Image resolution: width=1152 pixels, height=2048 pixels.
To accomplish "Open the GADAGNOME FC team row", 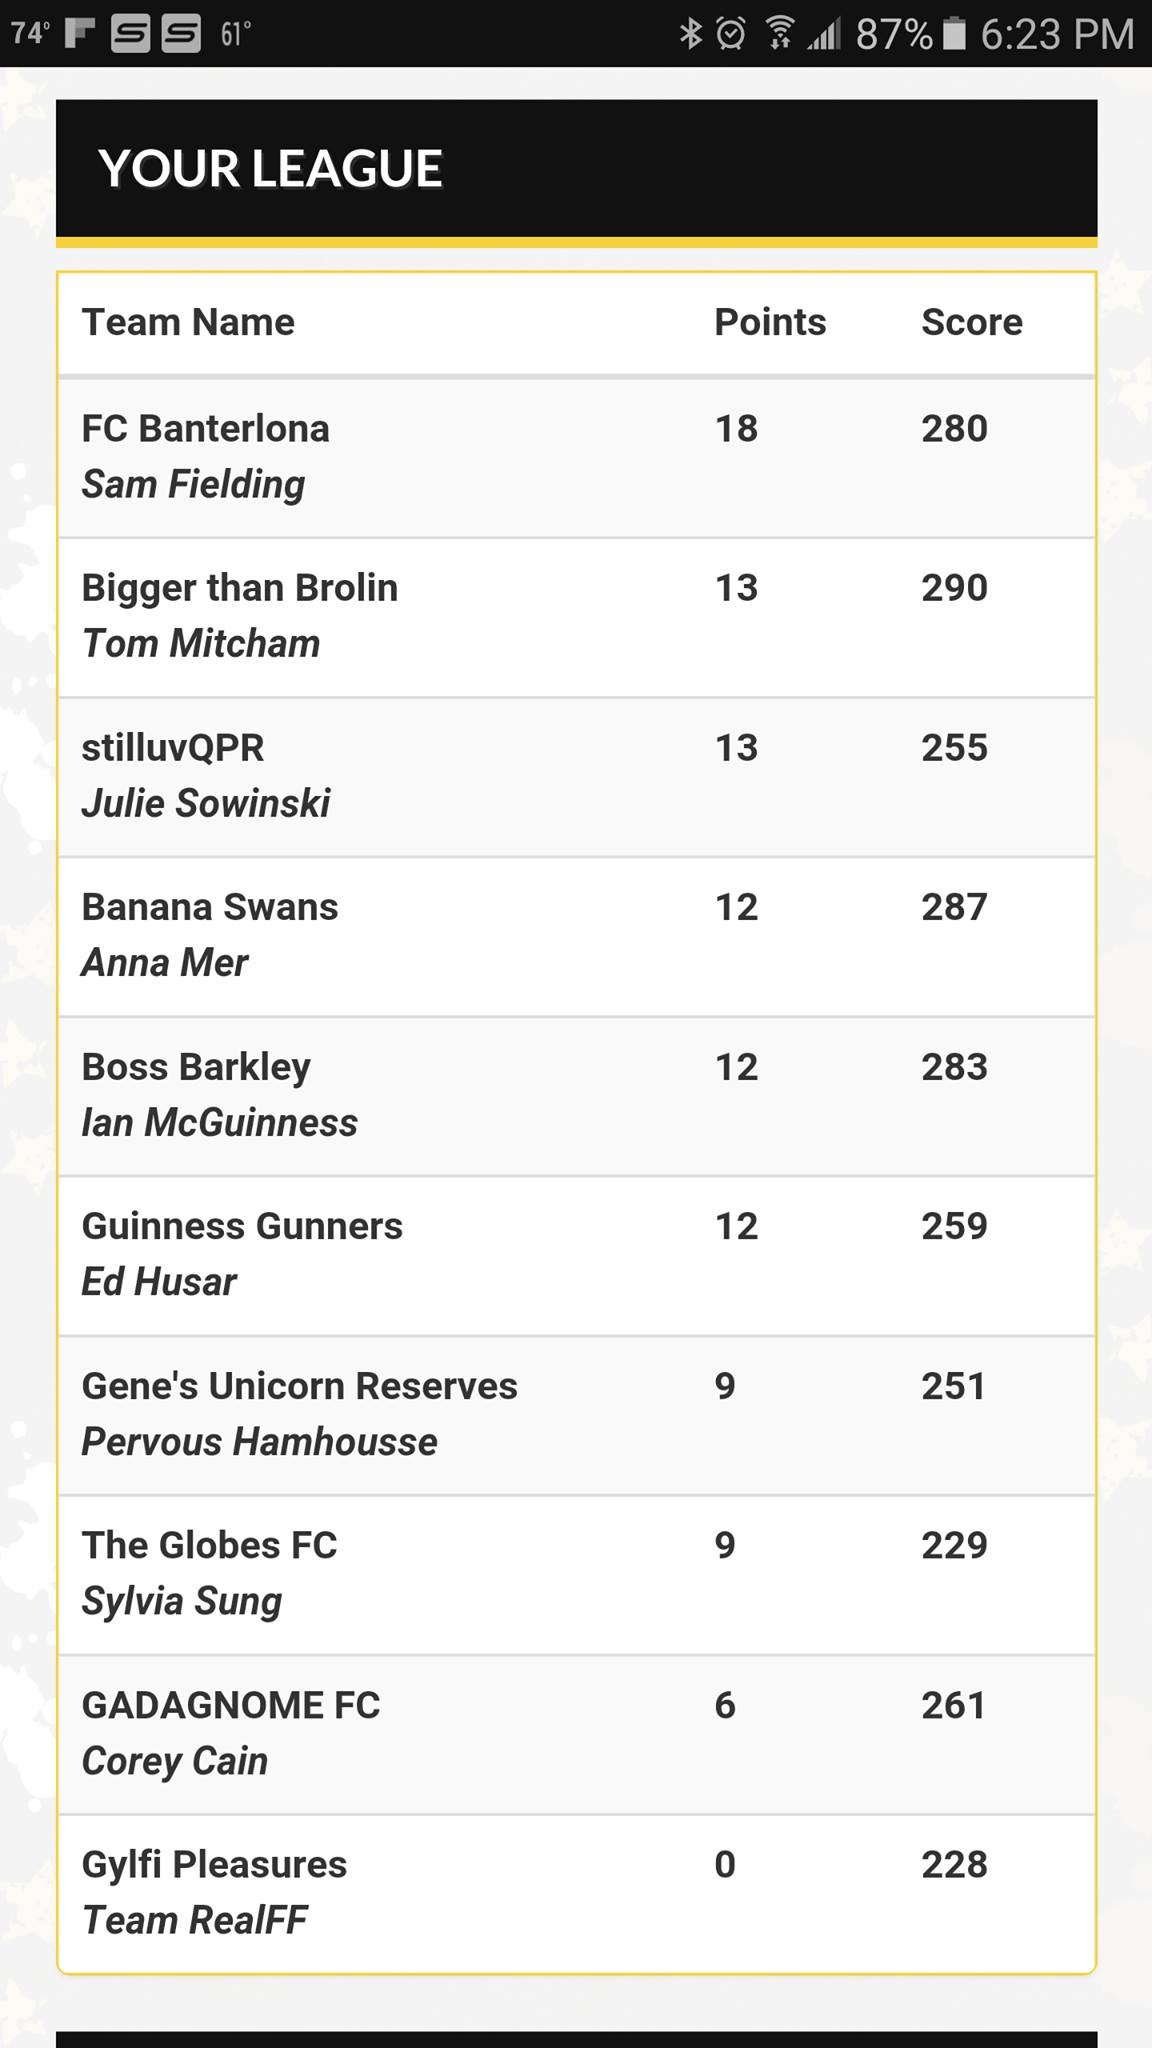I will 577,1734.
